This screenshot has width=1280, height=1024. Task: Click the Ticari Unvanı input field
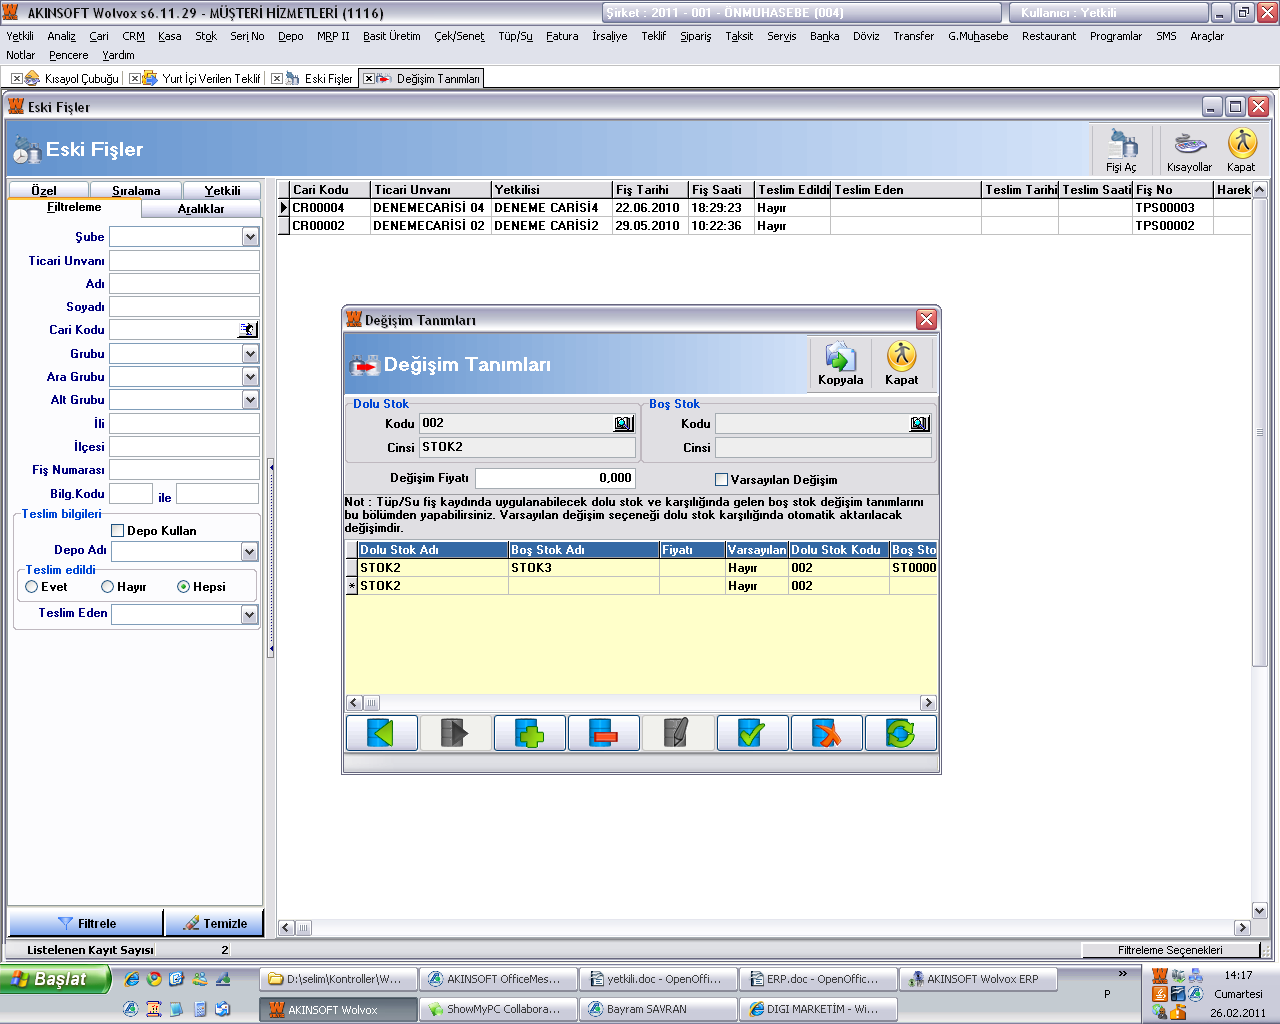pyautogui.click(x=184, y=261)
